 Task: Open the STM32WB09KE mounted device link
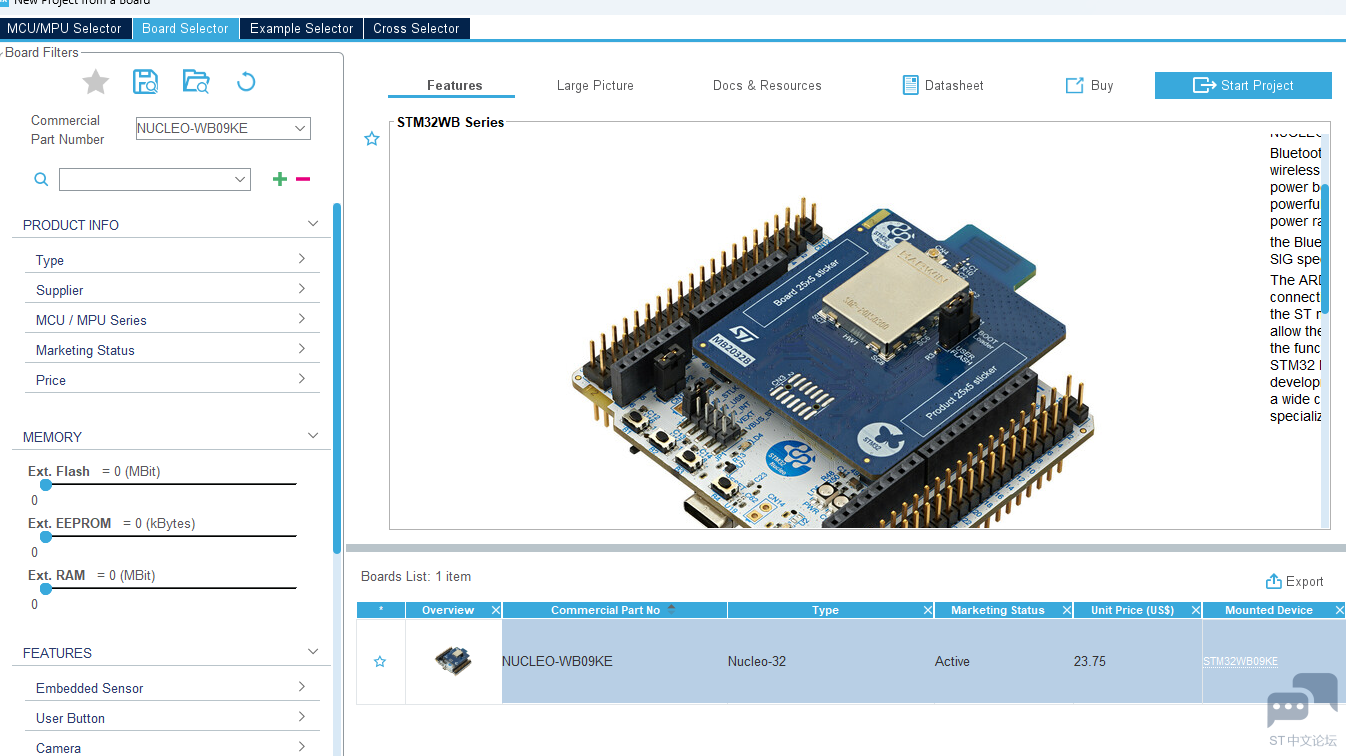(x=1240, y=661)
